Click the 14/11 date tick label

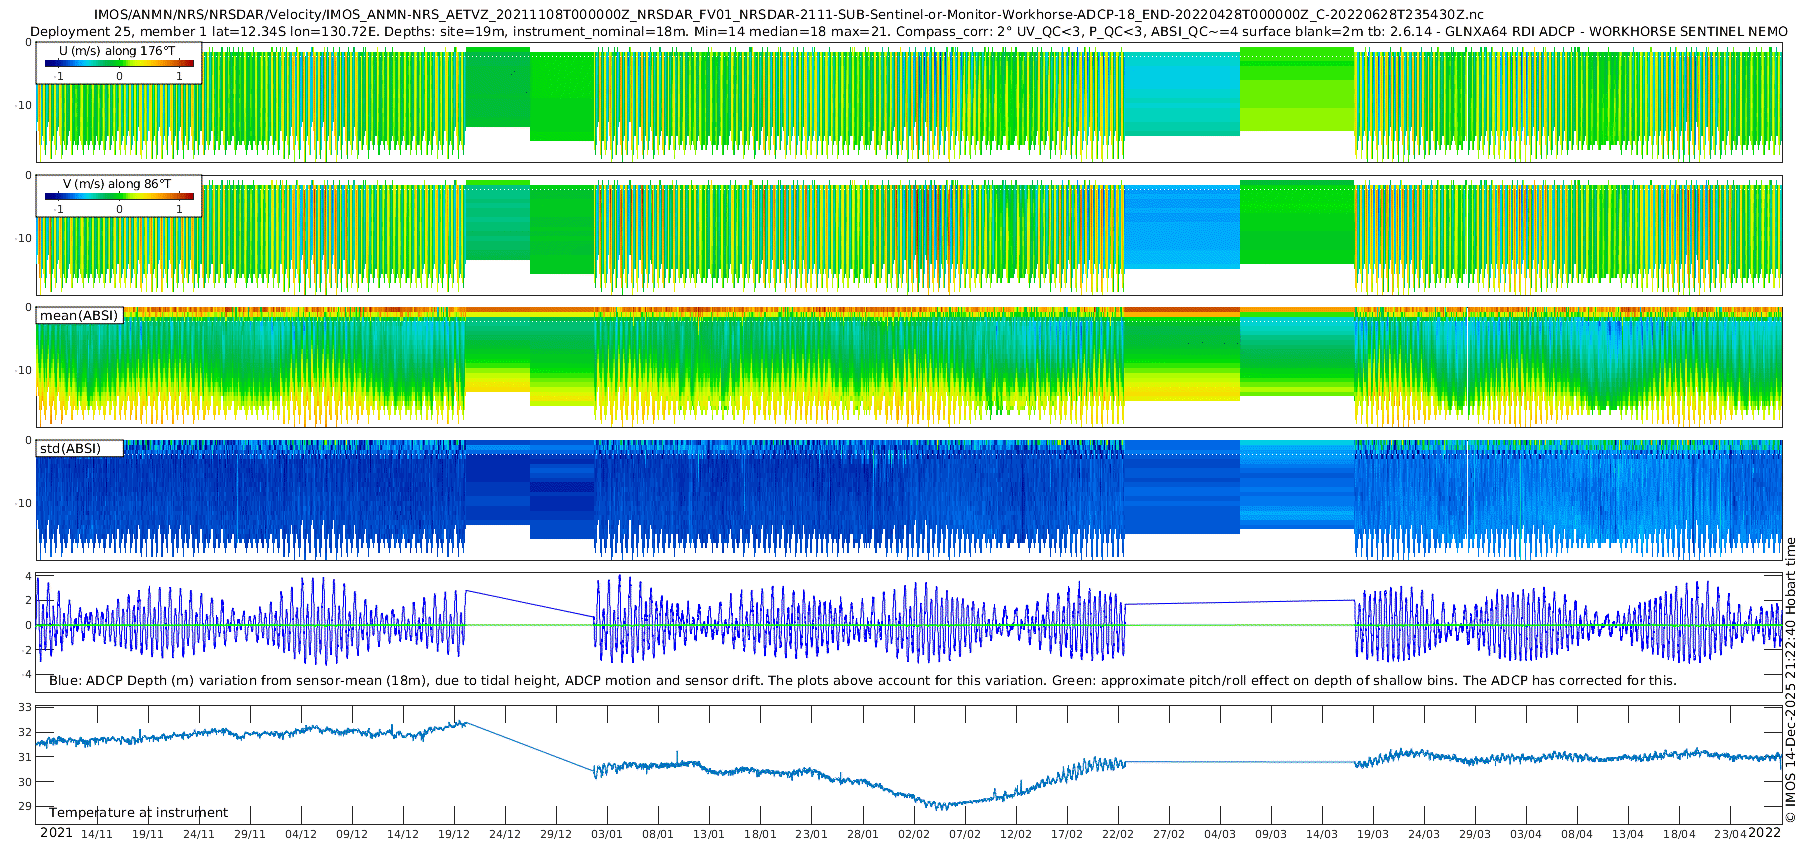(97, 834)
